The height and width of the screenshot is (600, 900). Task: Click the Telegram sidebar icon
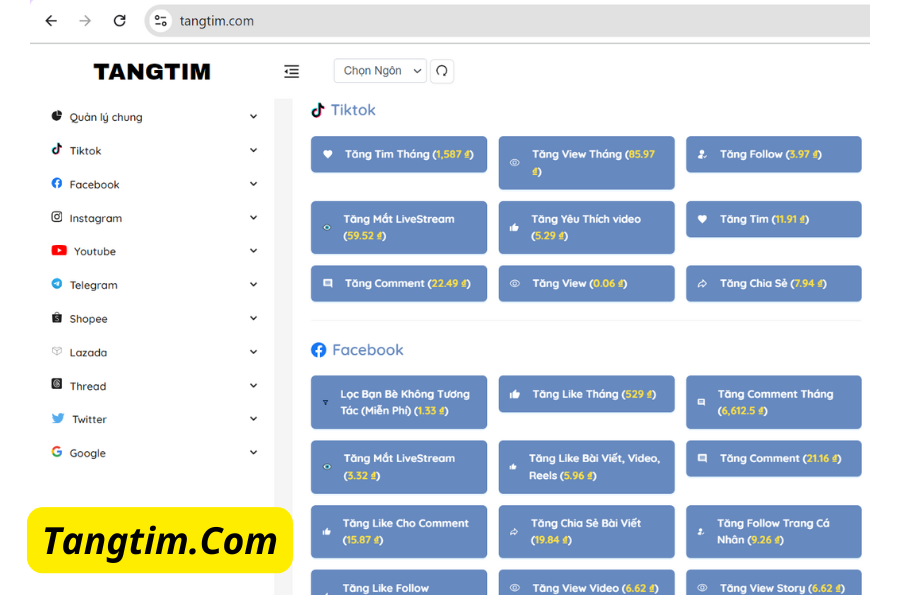click(x=57, y=284)
